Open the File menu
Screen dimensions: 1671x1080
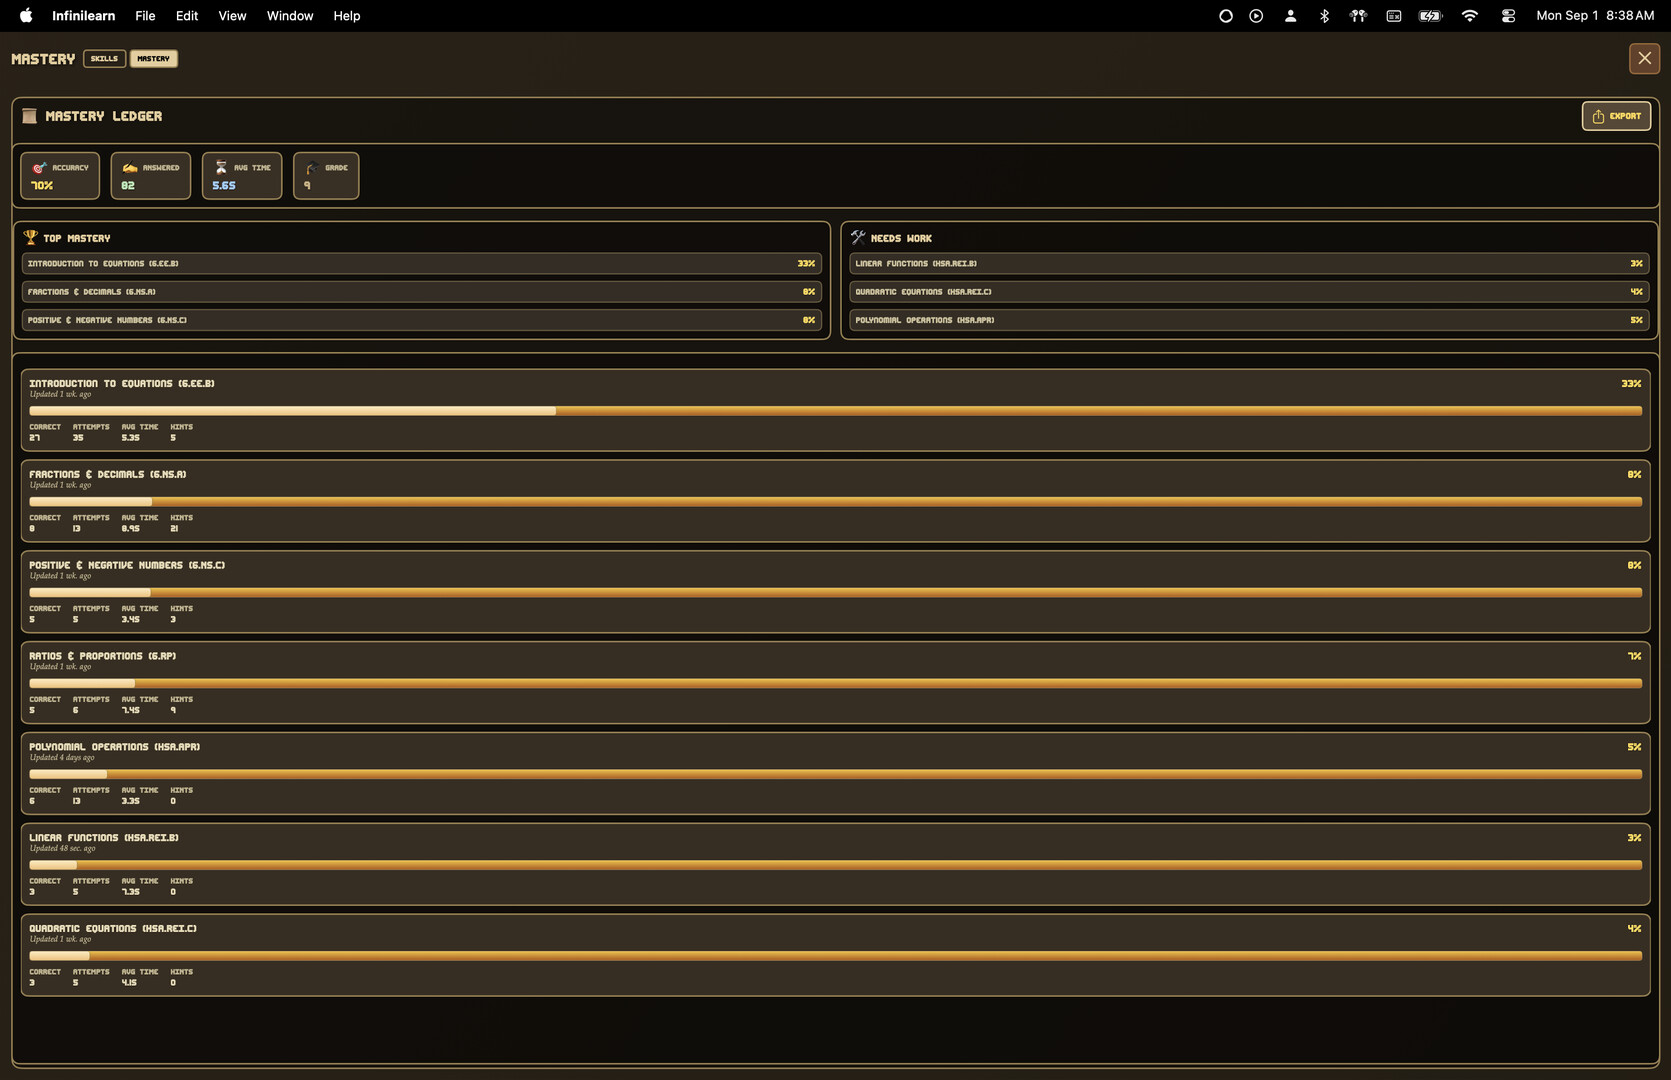click(145, 15)
